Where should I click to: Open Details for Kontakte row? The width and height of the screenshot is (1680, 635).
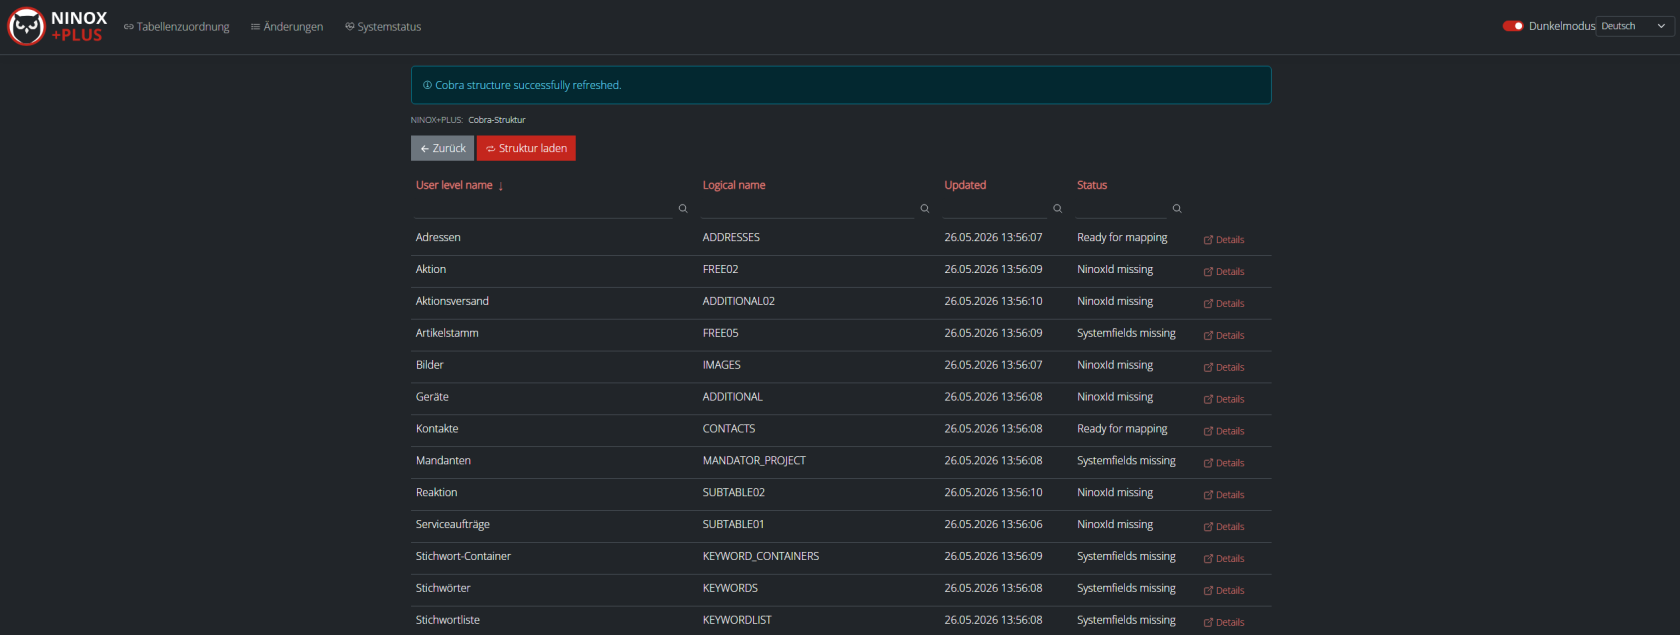point(1224,432)
